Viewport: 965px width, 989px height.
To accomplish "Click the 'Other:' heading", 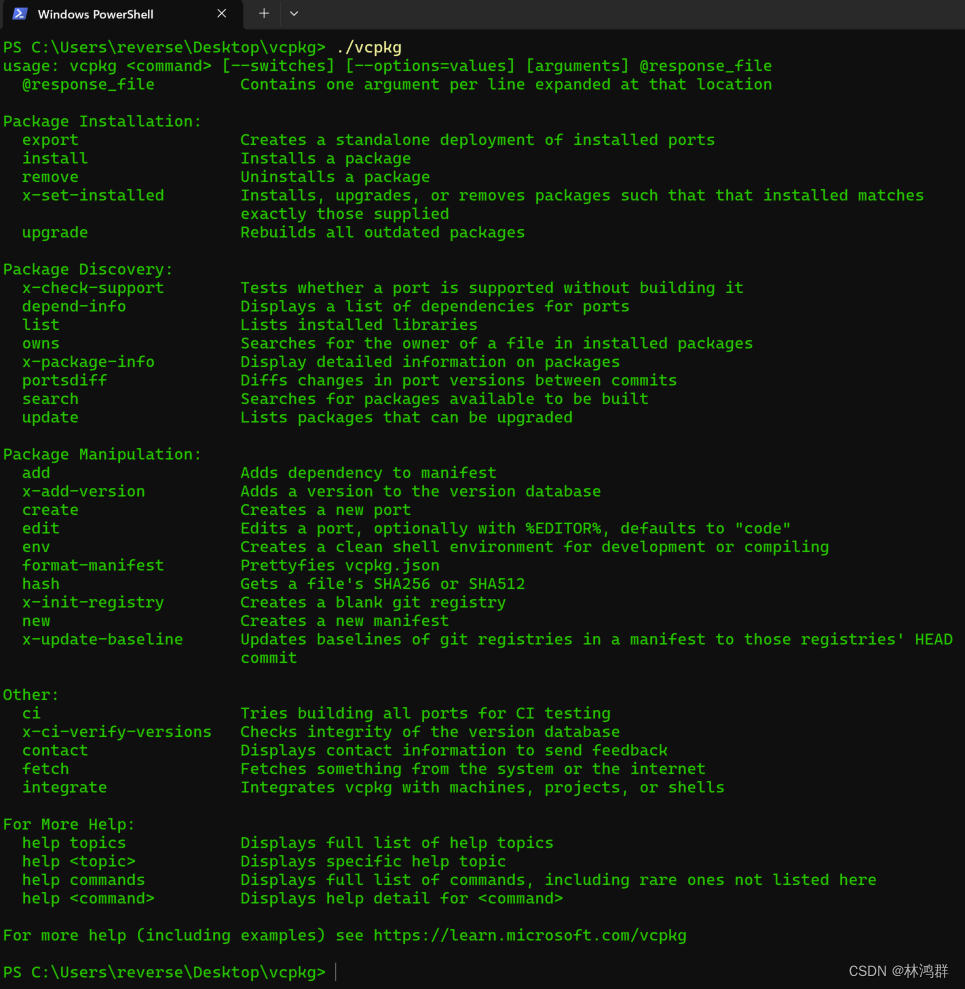I will click(x=31, y=695).
